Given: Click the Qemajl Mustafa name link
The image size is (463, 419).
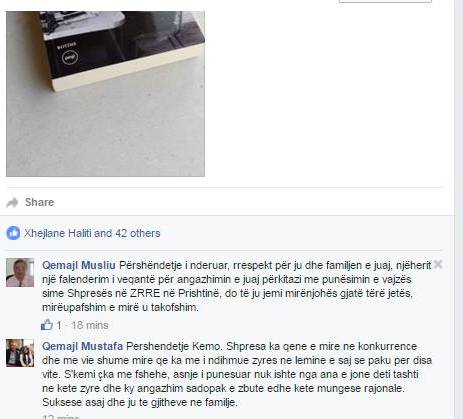Looking at the screenshot, I should coord(82,346).
